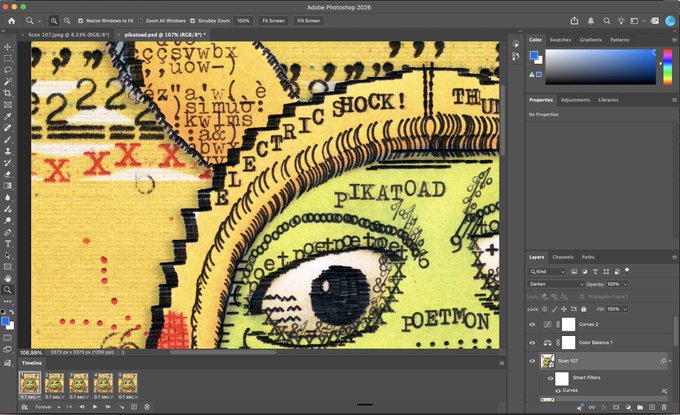Pick a color in the blue color field
The height and width of the screenshot is (415, 680).
tap(601, 67)
